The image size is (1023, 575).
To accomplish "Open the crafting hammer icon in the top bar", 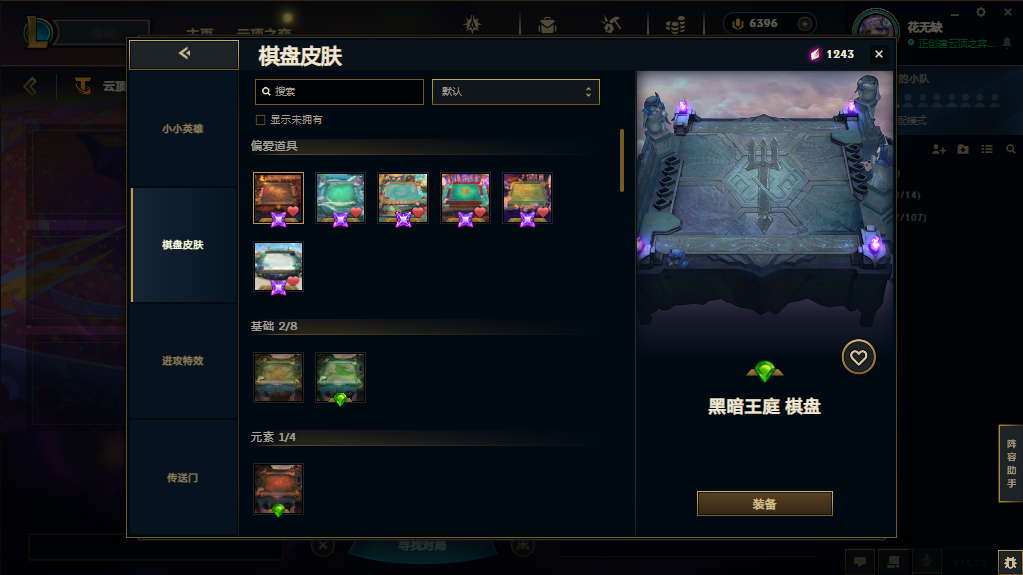I will [611, 25].
